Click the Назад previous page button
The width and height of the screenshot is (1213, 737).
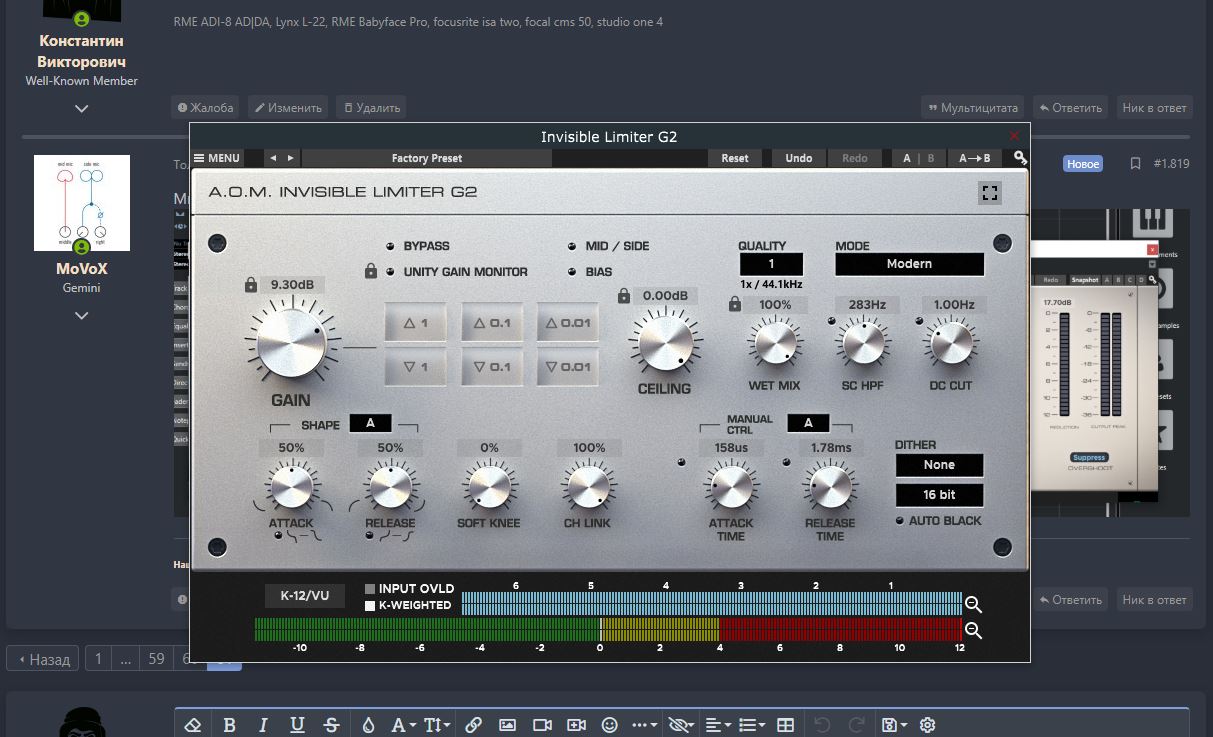(43, 659)
